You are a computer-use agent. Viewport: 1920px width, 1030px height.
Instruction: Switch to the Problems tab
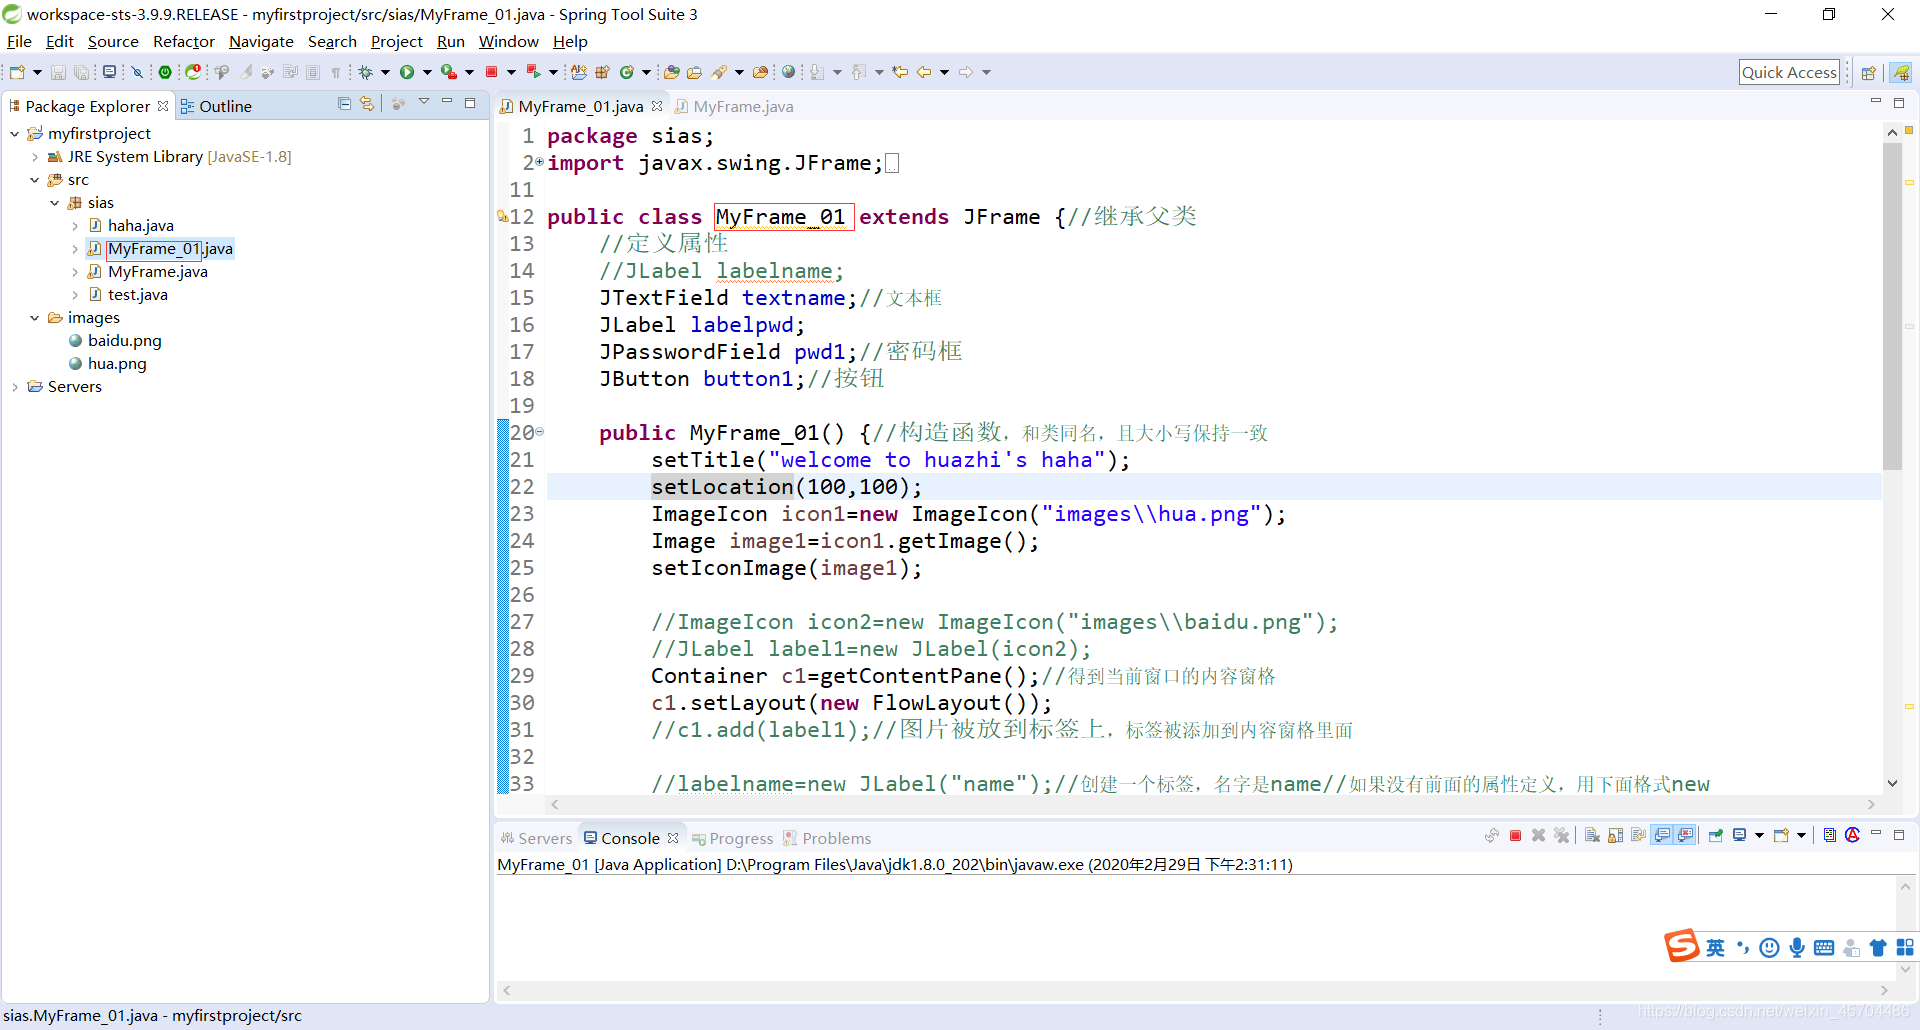click(x=827, y=838)
